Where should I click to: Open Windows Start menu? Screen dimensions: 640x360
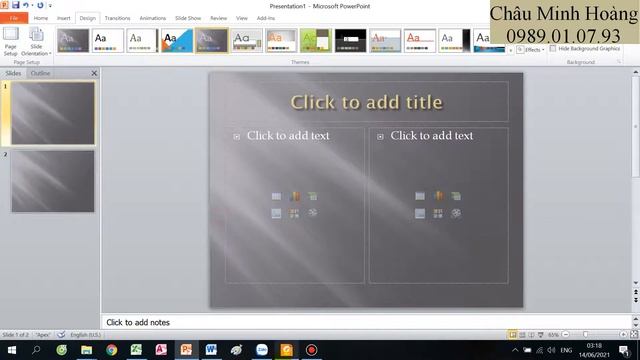(11, 350)
